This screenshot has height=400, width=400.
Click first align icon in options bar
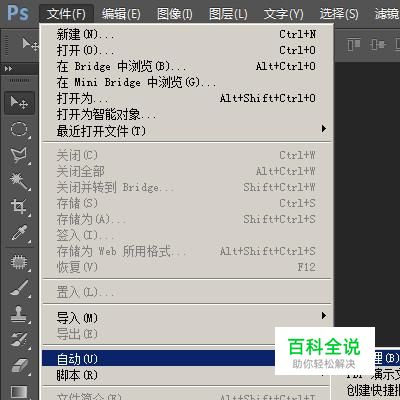click(354, 44)
